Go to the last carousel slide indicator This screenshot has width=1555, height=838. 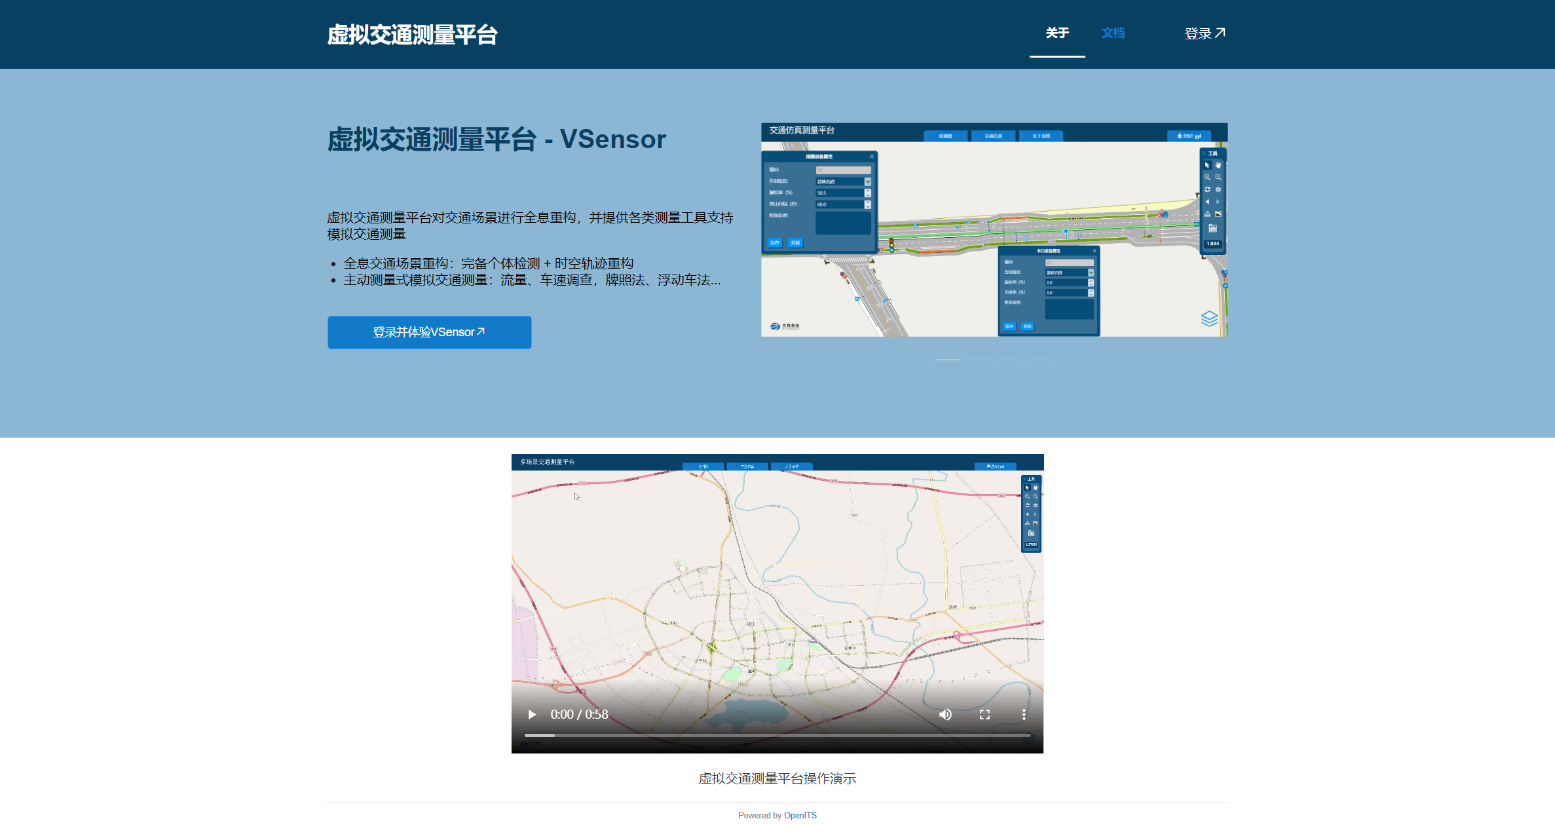(x=1042, y=359)
